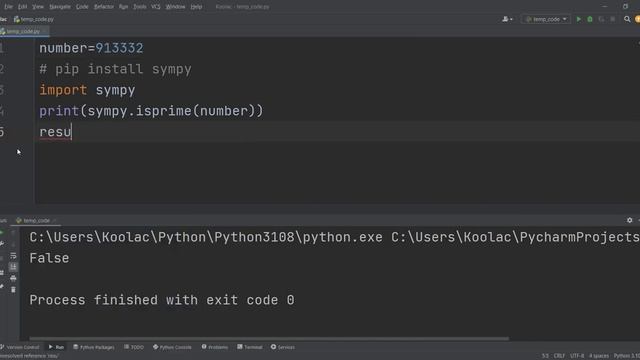Print run output using the printer icon
640x360 pixels.
(13, 278)
